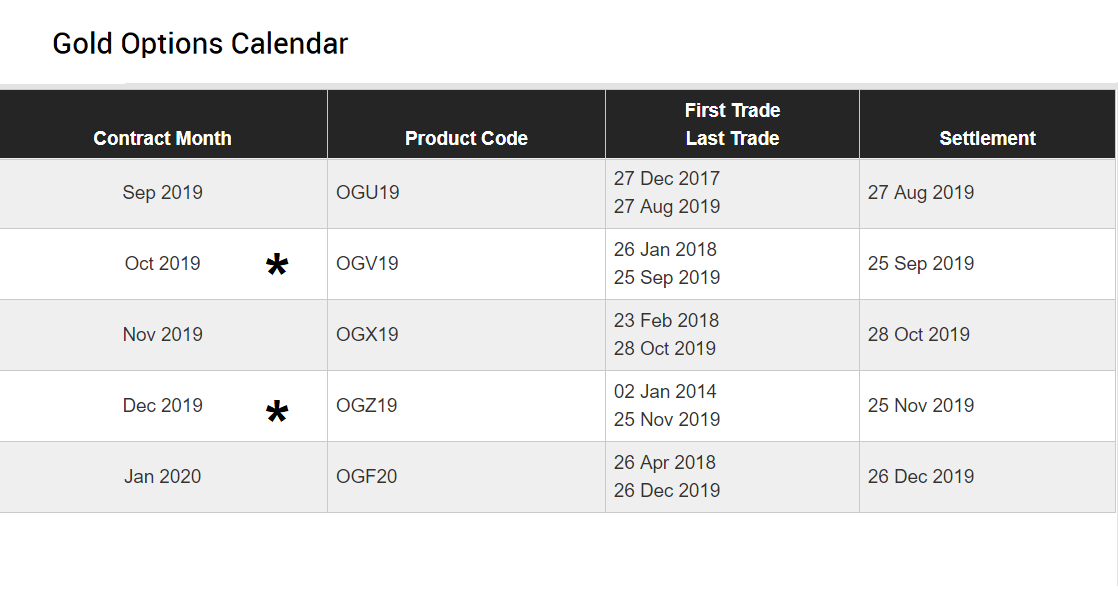
Task: Click the asterisk beside Oct 2019
Action: (x=277, y=265)
